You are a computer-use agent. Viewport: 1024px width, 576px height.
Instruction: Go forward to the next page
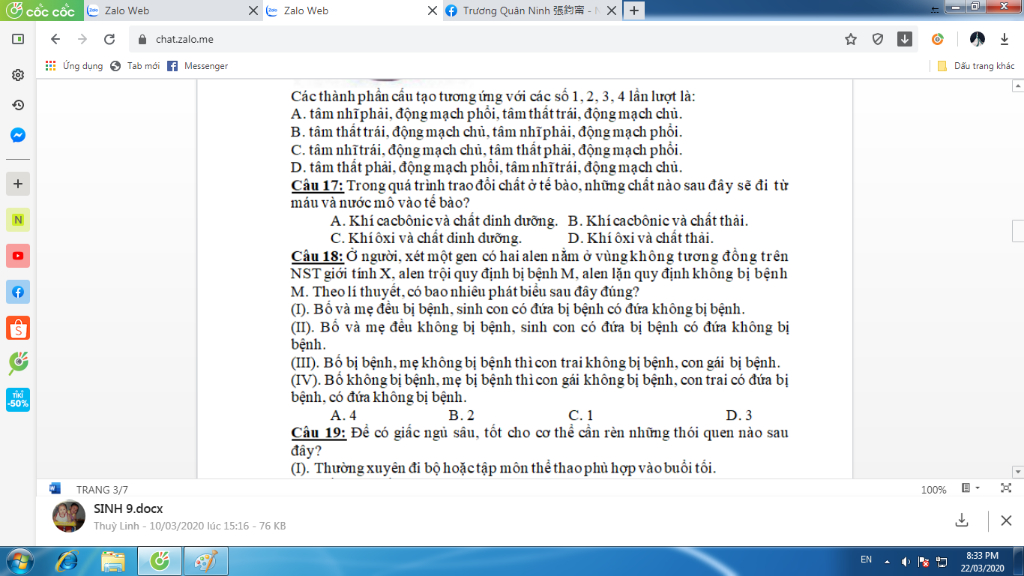point(82,39)
